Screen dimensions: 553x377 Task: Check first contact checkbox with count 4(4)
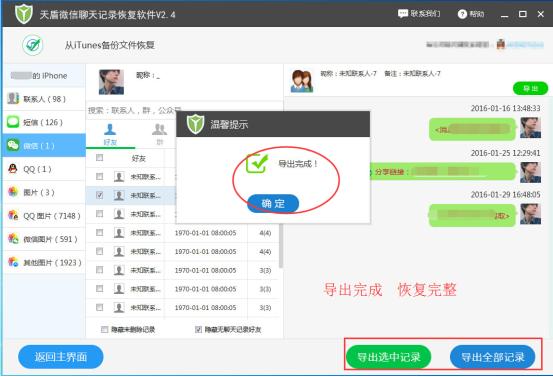(x=99, y=233)
